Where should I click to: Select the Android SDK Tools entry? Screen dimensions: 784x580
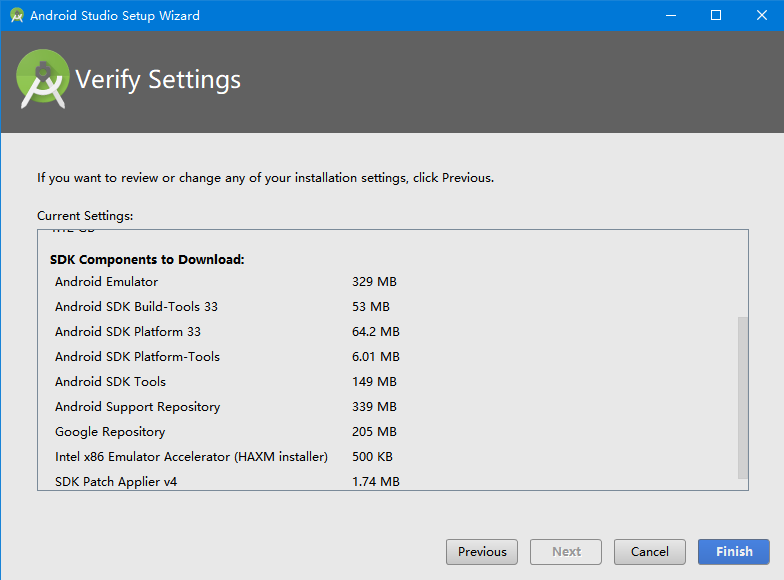[111, 382]
